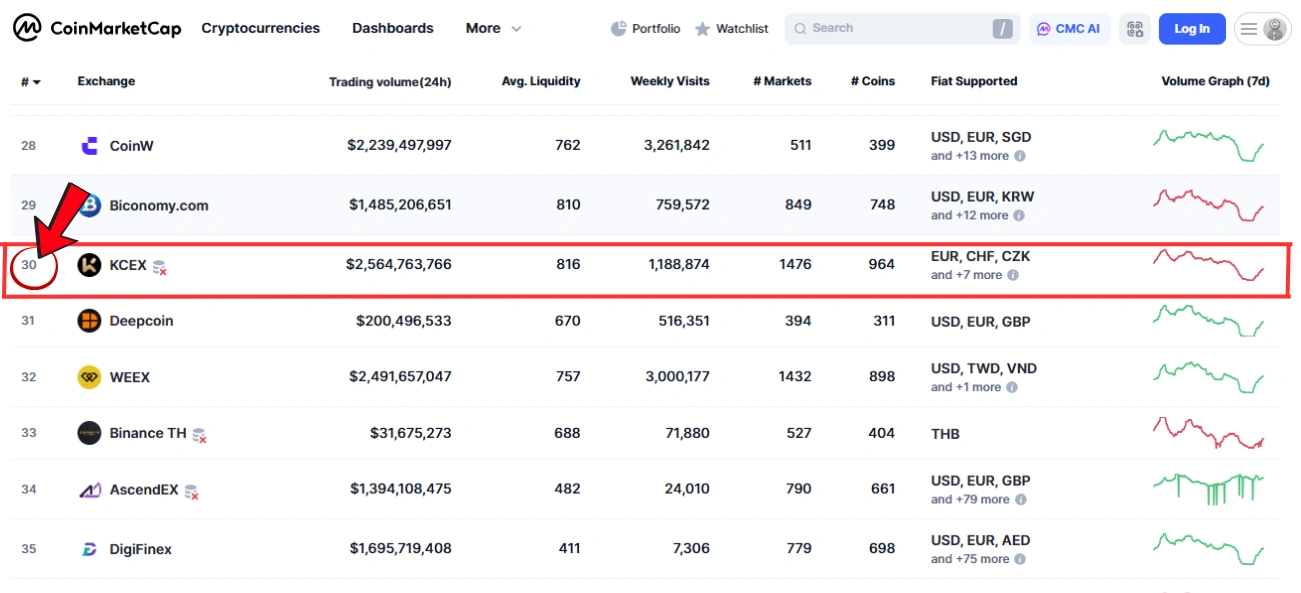Click info icon next to AscendEX +79 more

click(x=1020, y=499)
